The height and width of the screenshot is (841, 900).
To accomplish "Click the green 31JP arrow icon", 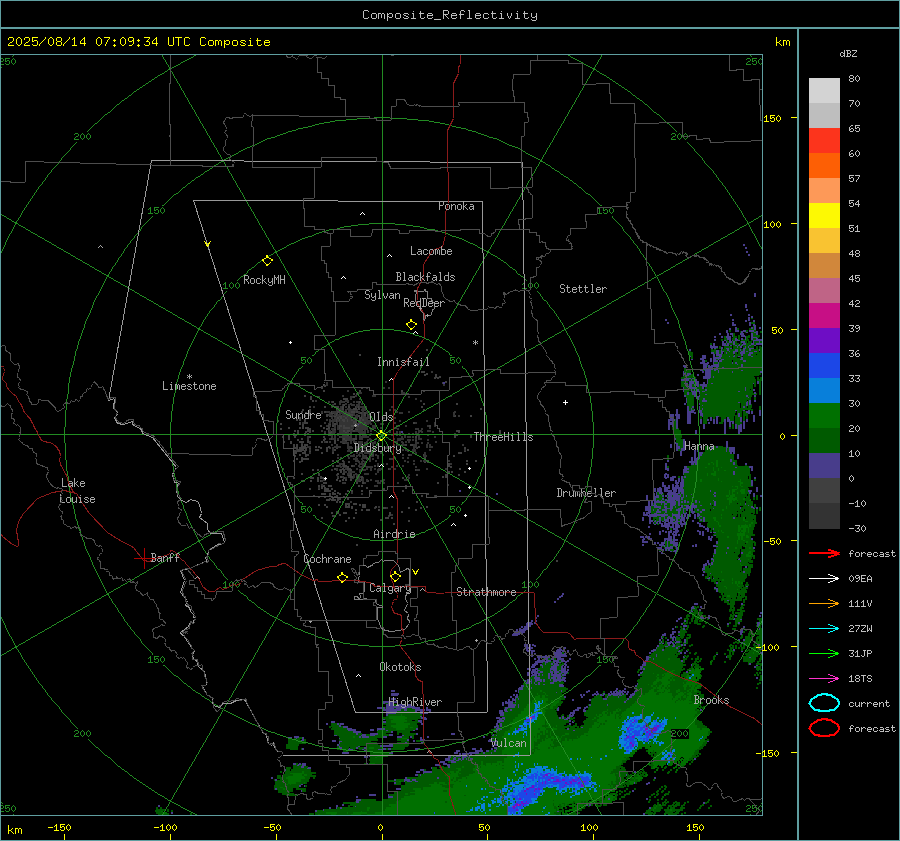I will [x=824, y=653].
